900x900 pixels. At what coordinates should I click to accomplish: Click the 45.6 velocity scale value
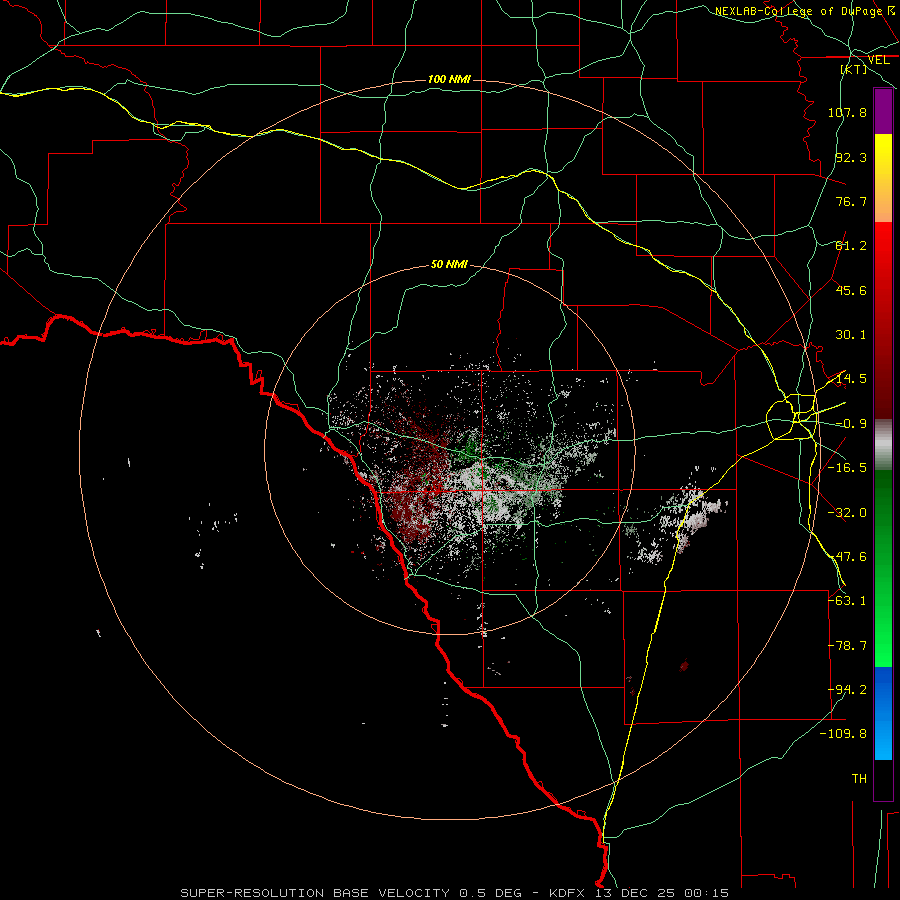(x=851, y=290)
